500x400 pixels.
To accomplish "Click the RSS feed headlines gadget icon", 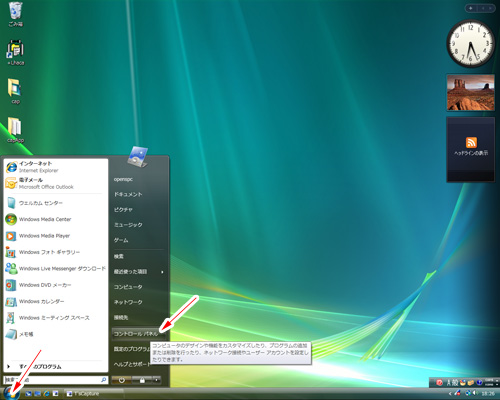I will click(x=471, y=142).
